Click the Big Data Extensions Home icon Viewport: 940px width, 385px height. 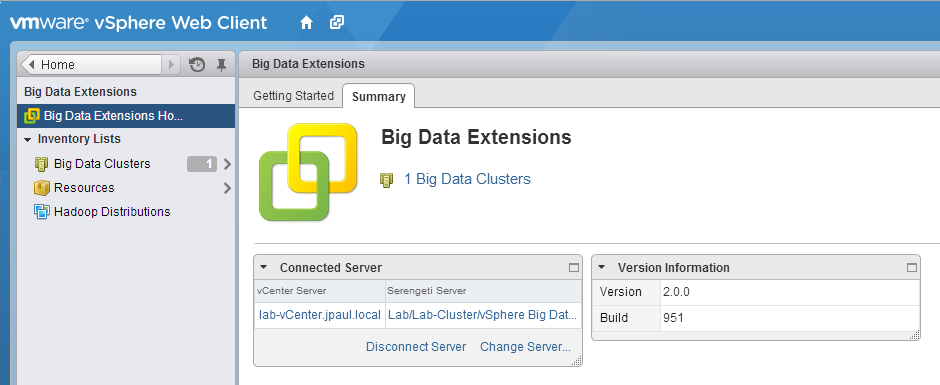click(32, 116)
